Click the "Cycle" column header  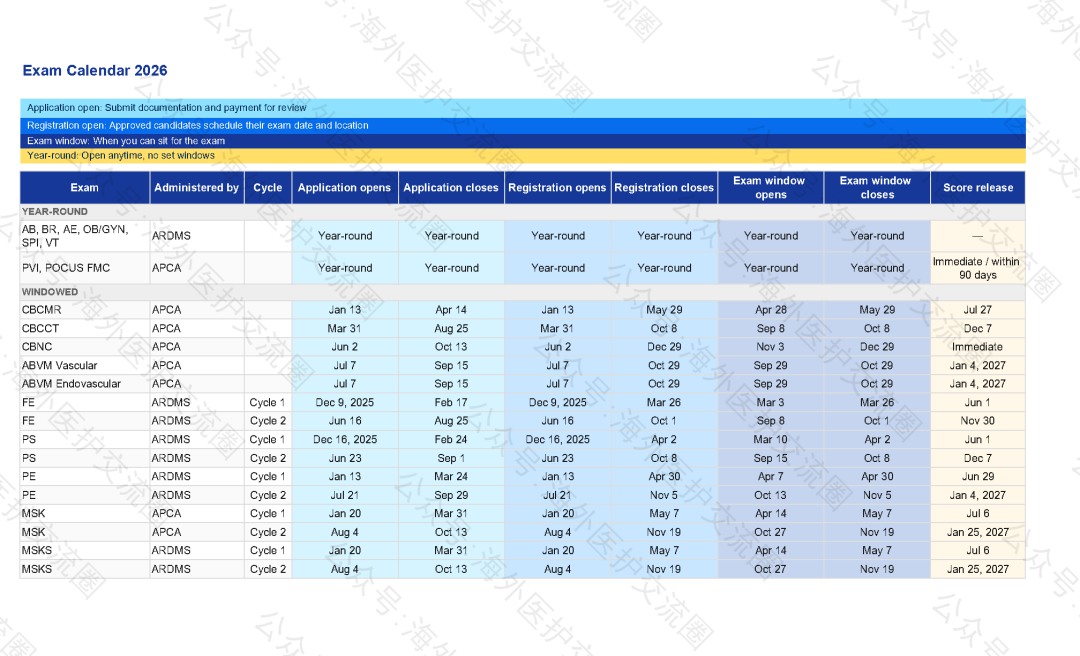(268, 187)
